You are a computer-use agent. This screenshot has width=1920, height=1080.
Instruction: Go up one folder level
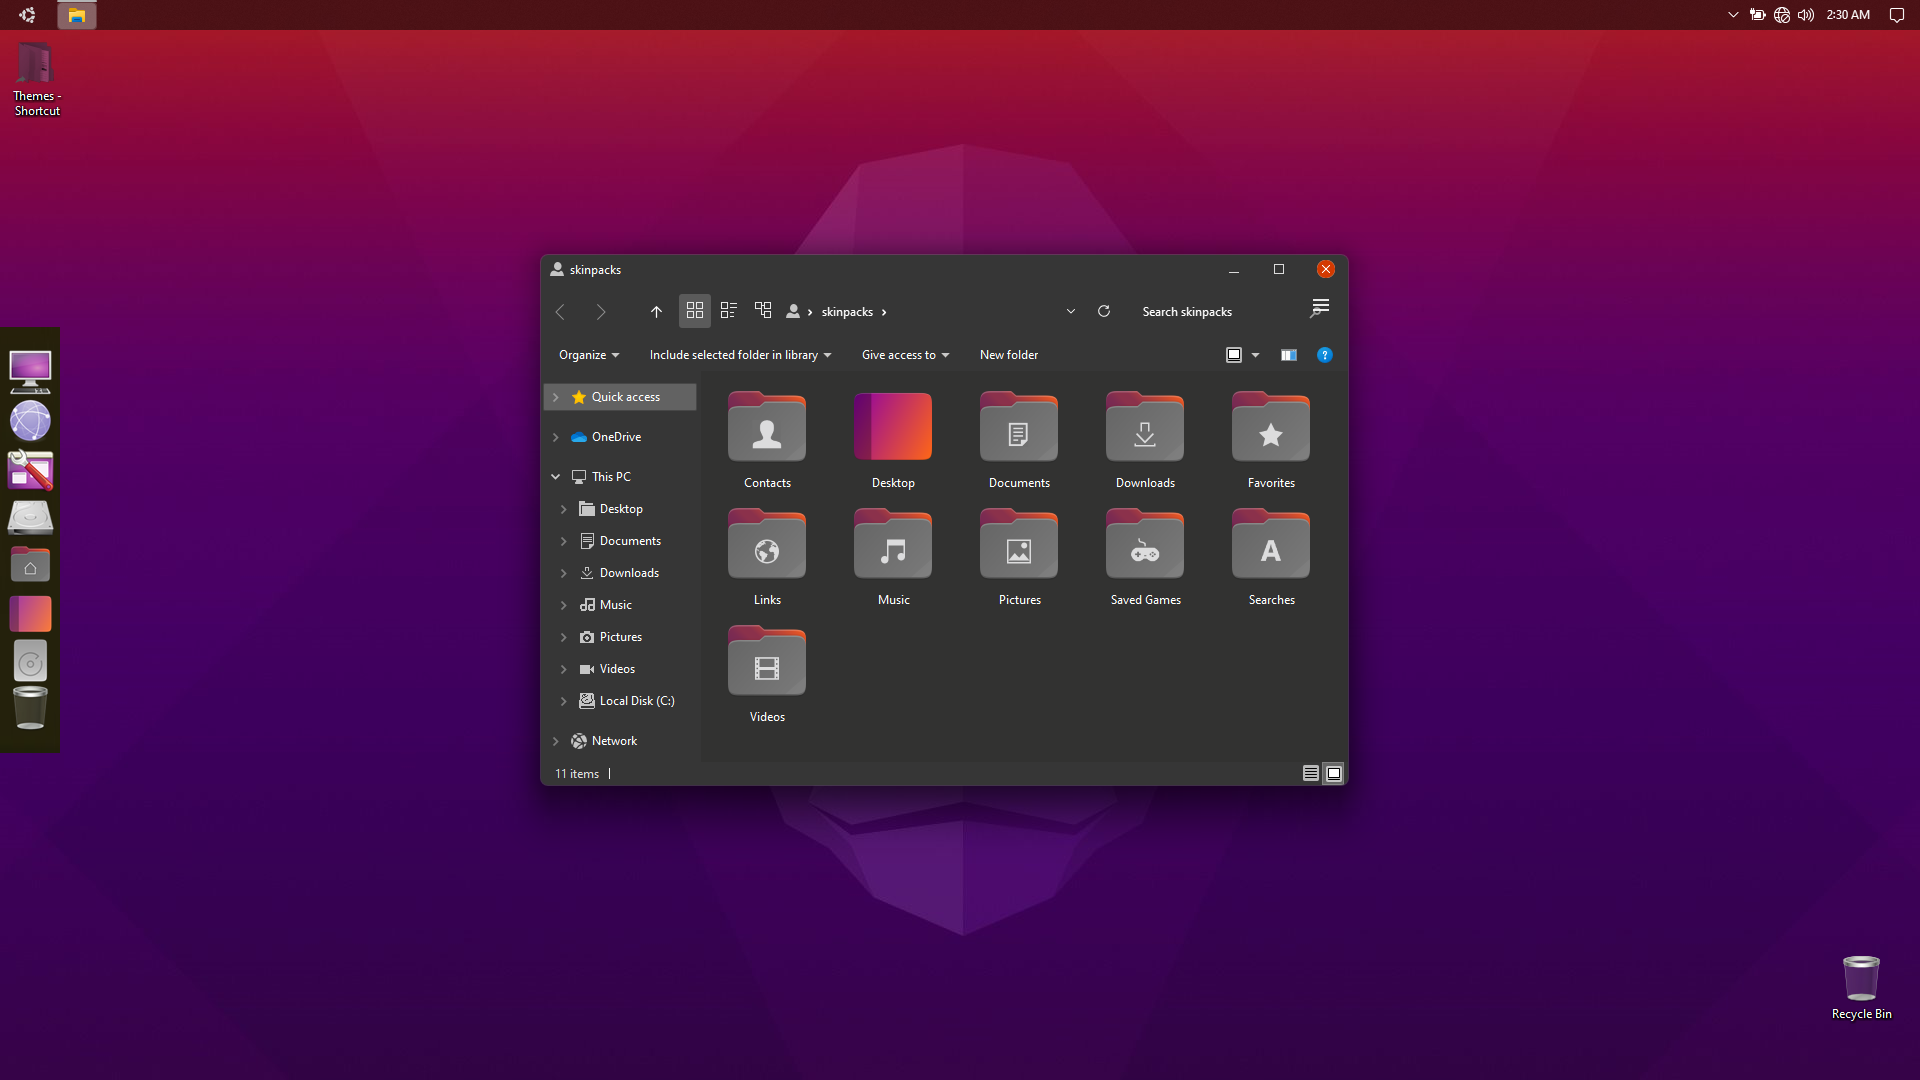coord(656,311)
